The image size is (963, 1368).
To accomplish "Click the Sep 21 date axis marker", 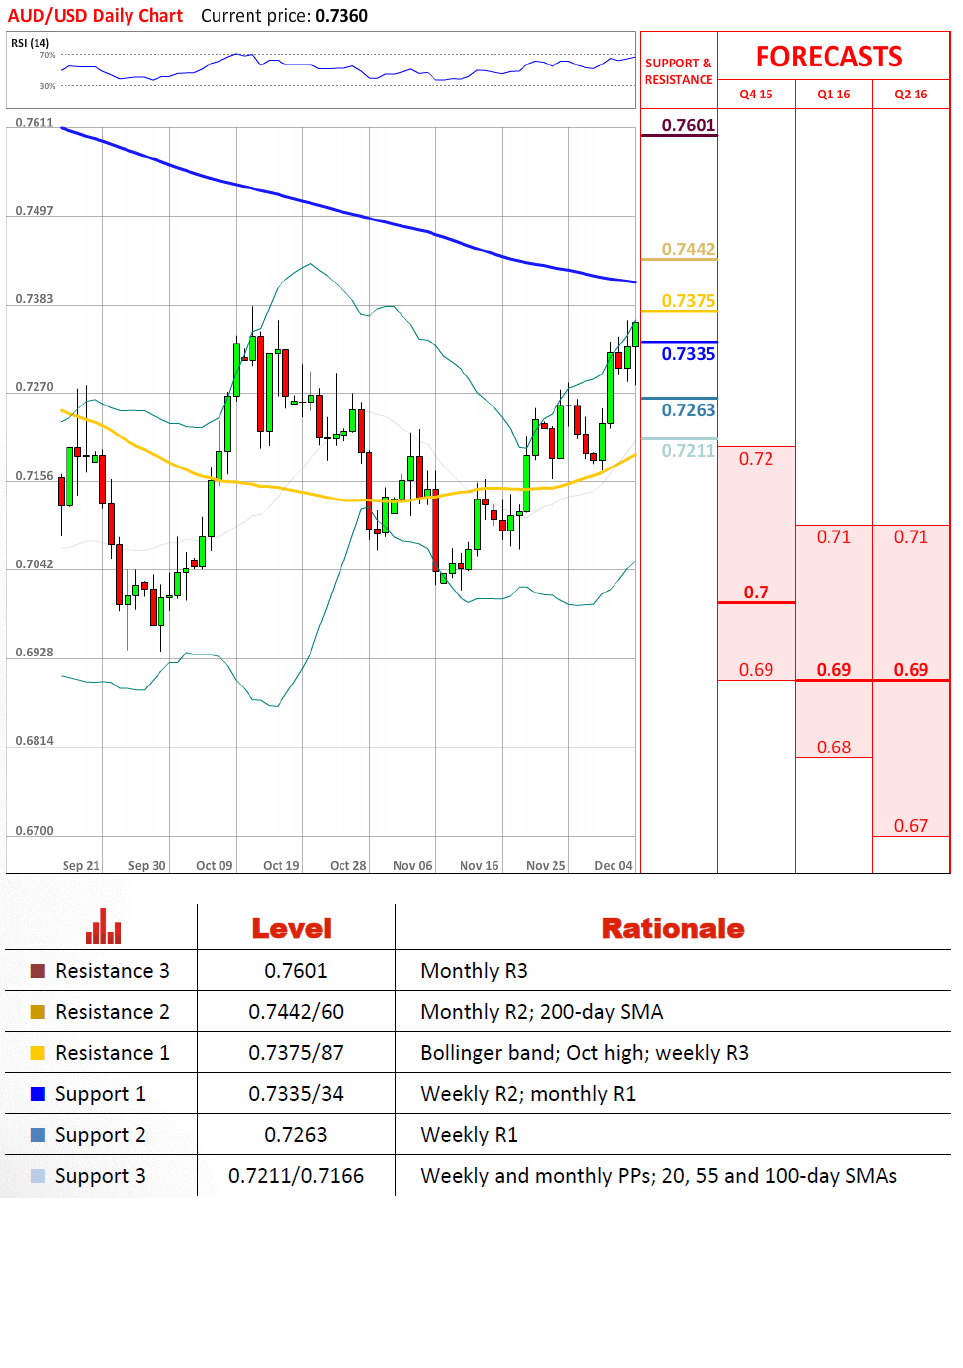I will (81, 865).
